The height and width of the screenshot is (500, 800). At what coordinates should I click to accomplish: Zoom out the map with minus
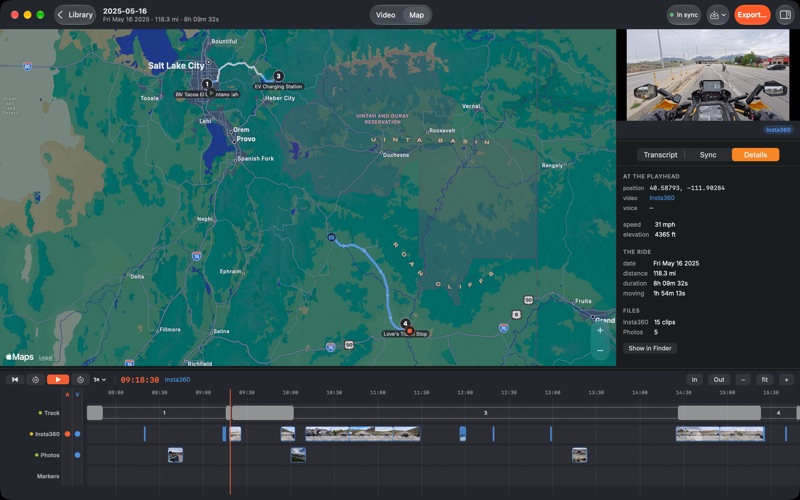[600, 351]
